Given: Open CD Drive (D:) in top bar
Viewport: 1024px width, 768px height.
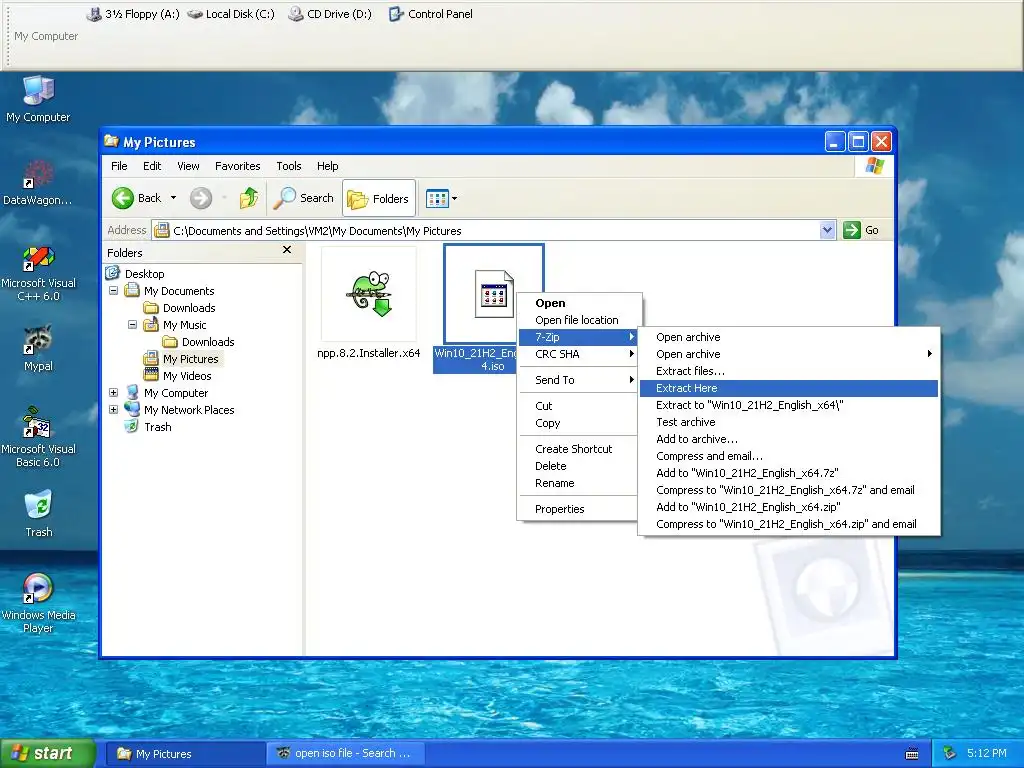Looking at the screenshot, I should point(330,14).
